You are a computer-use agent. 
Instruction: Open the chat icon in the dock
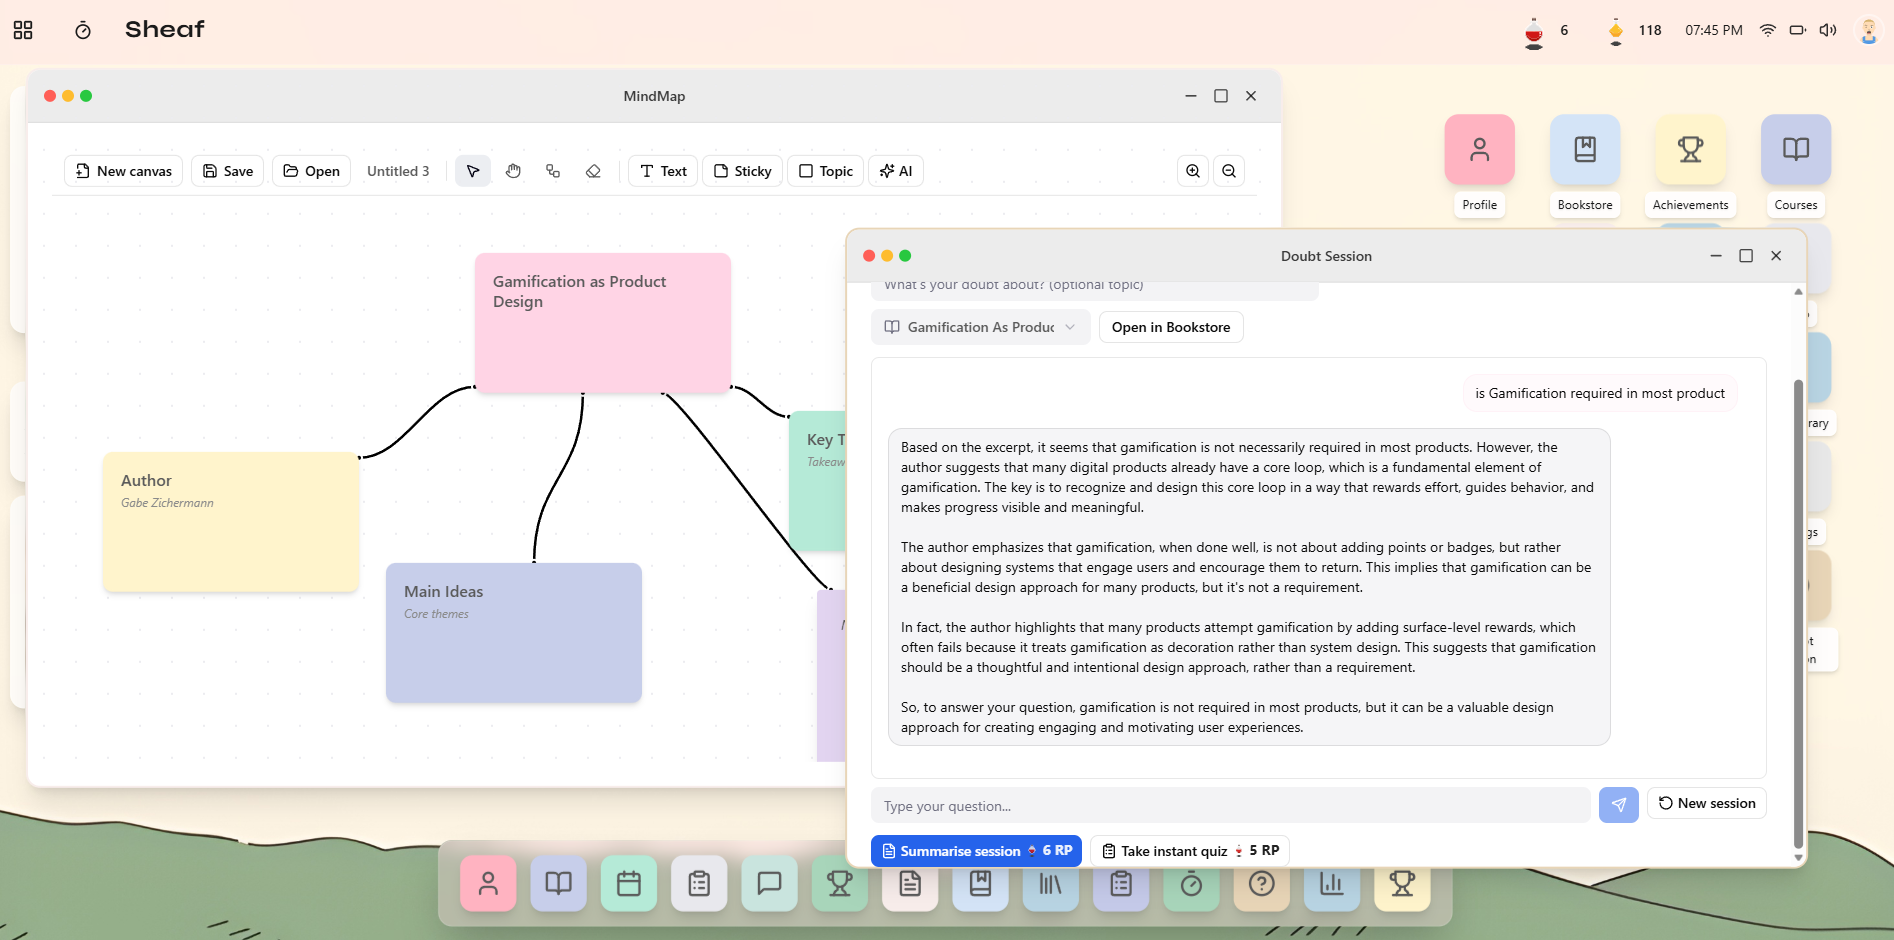(x=769, y=883)
